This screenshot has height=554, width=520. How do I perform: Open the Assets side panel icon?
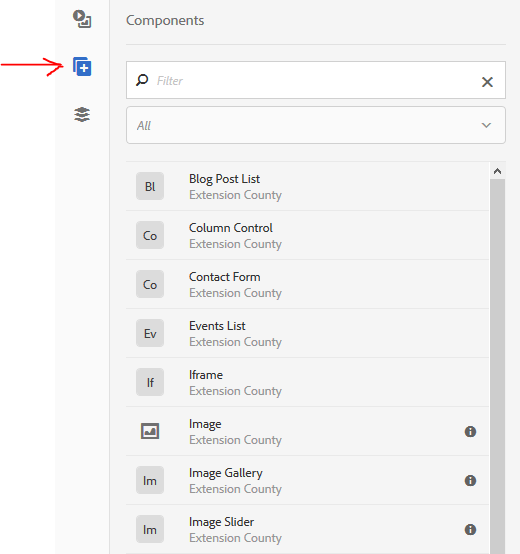(x=82, y=19)
